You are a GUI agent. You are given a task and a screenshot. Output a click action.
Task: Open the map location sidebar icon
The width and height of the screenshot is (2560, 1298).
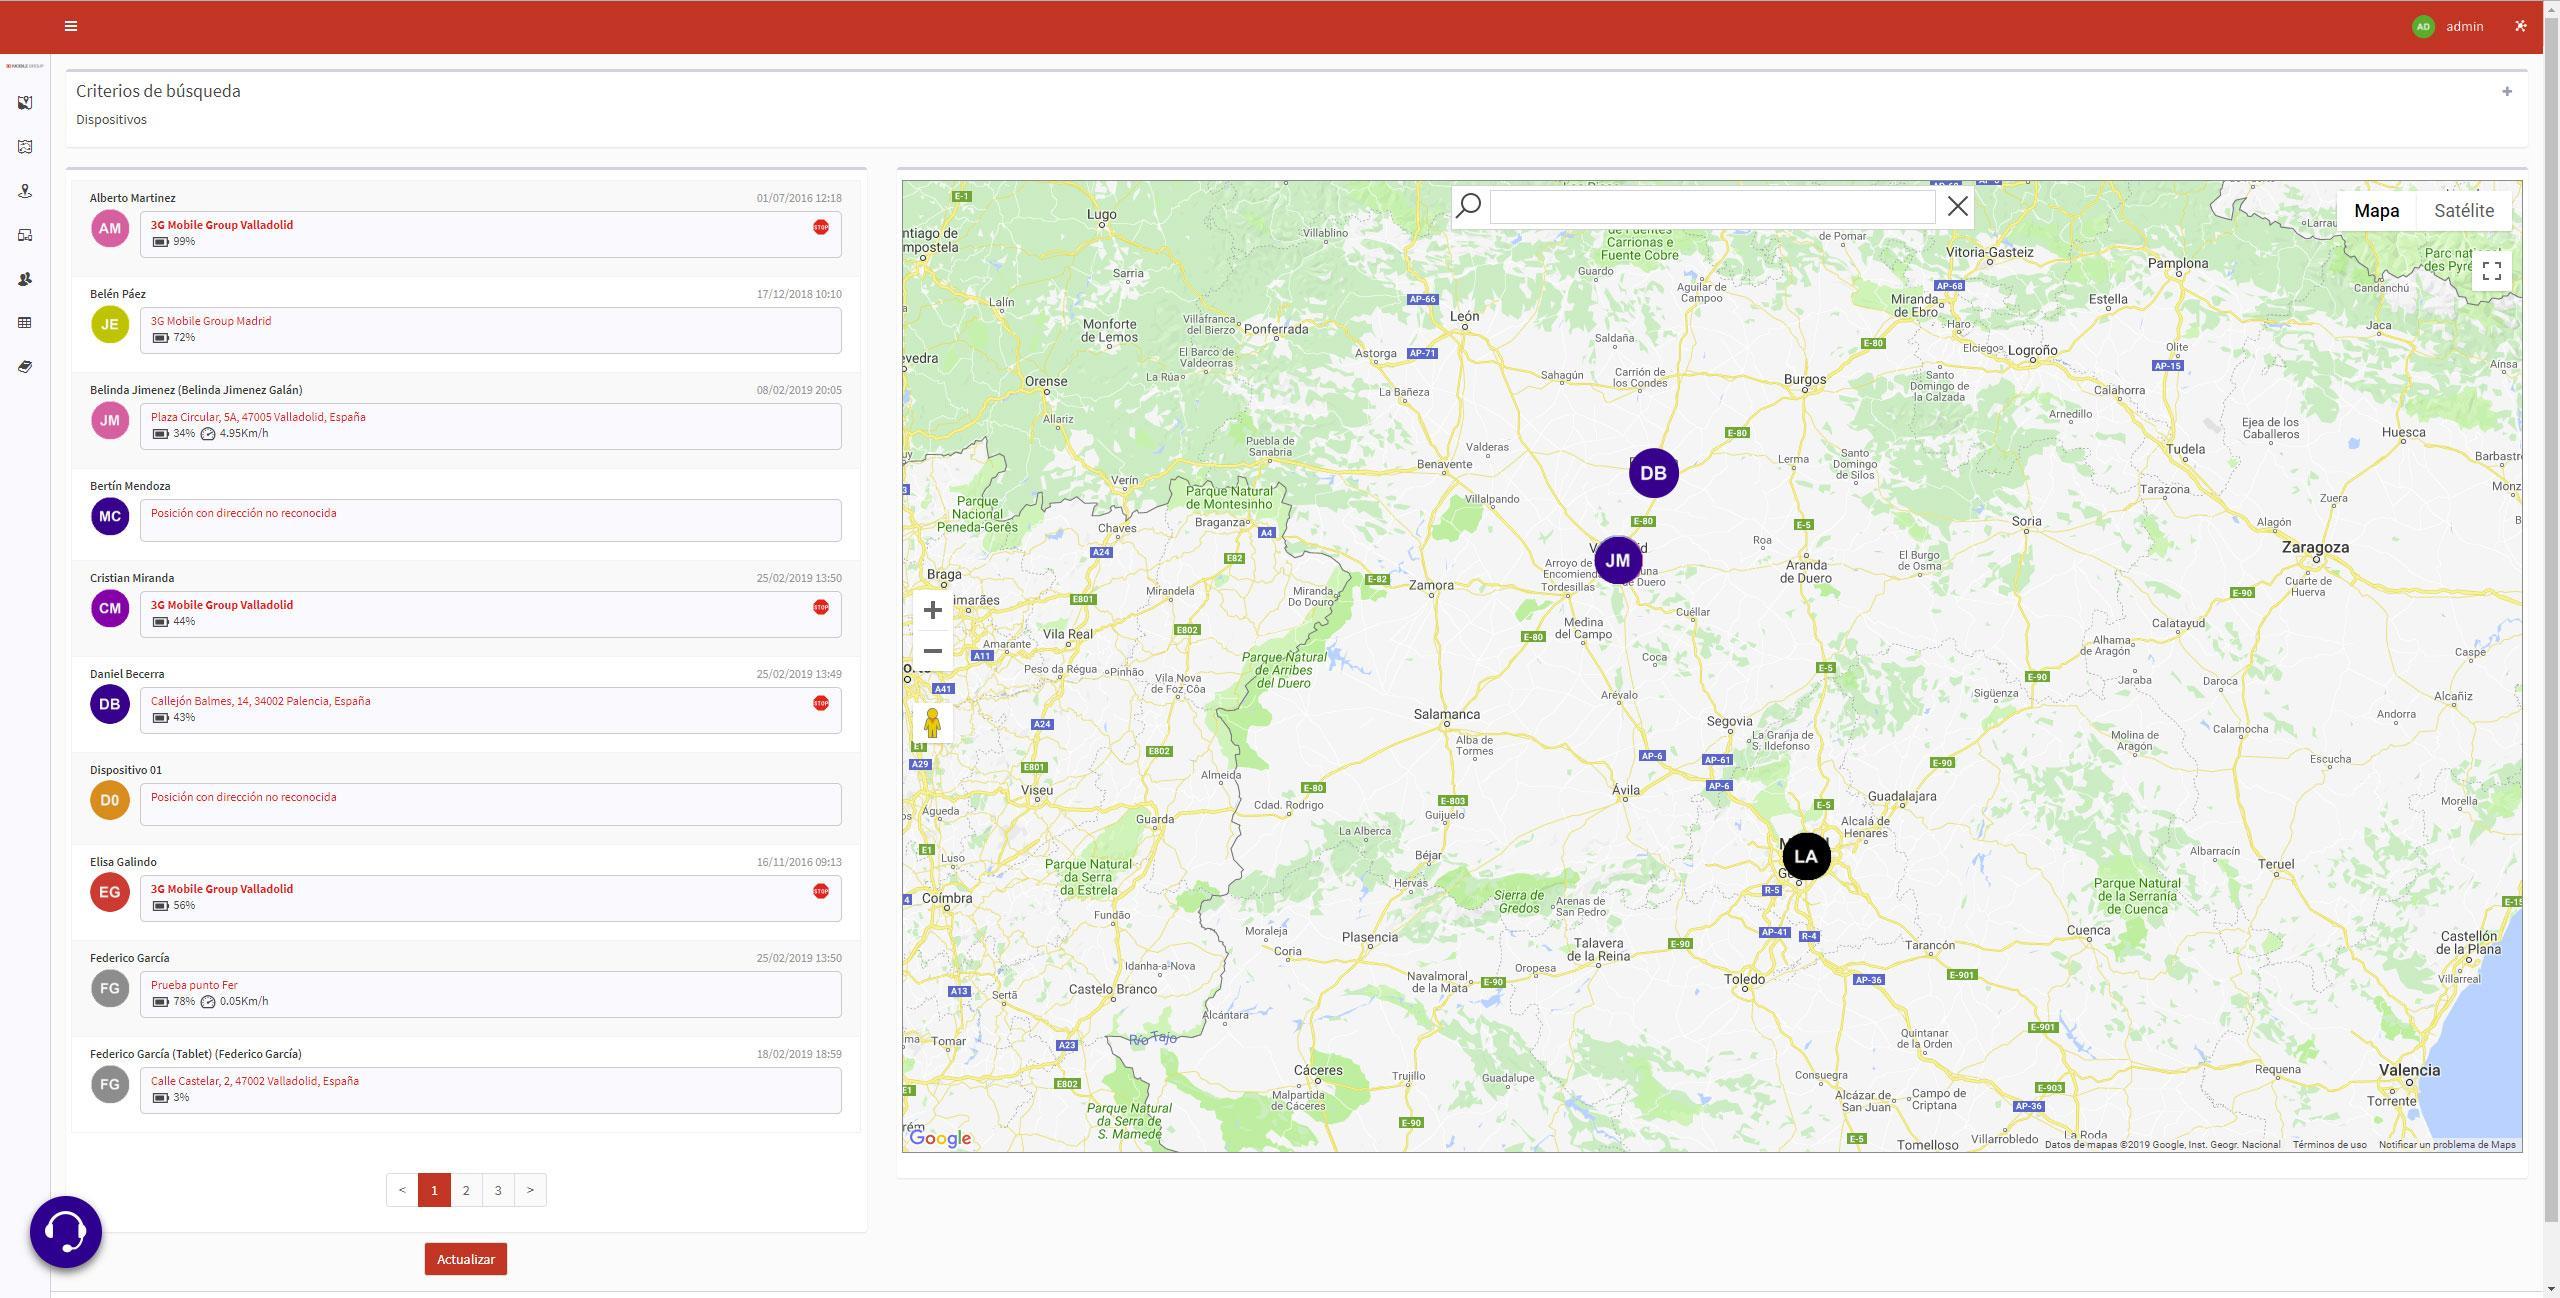25,103
